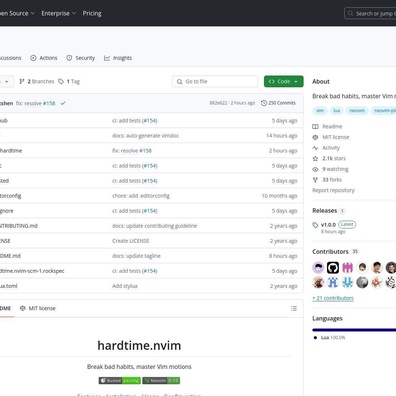The width and height of the screenshot is (396, 396).
Task: Open commit 'Create LICENSE'
Action: (x=131, y=241)
